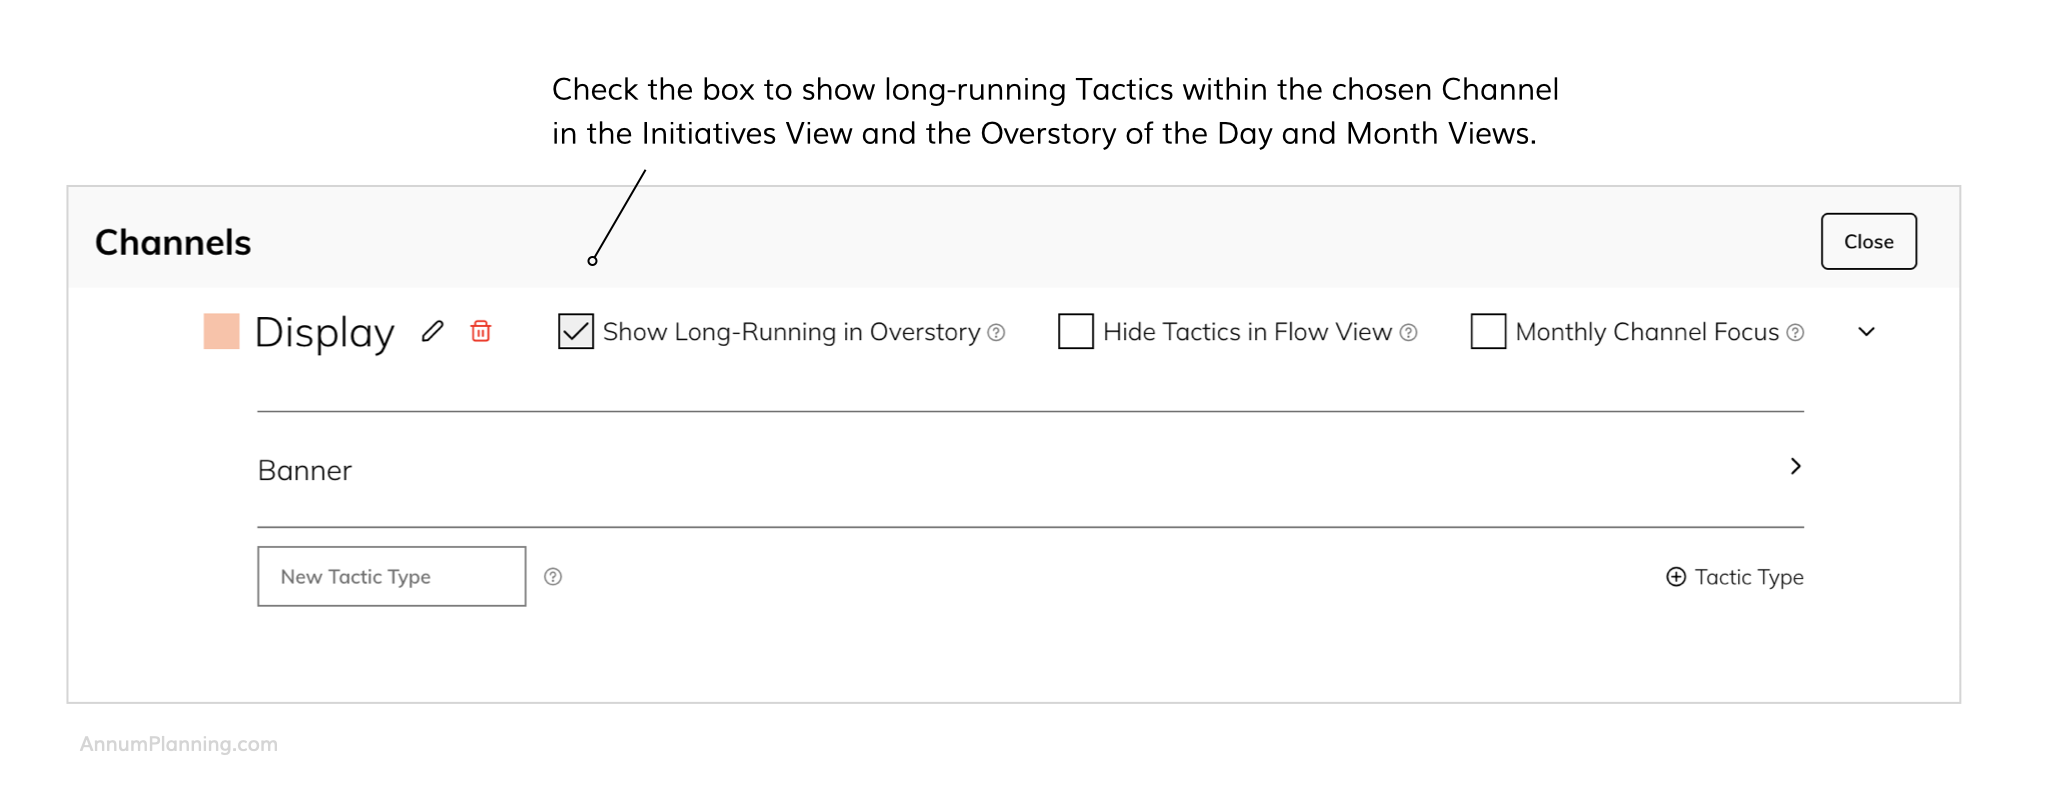This screenshot has width=2048, height=800.
Task: Click the AnnumPlanning.com watermark link
Action: (x=179, y=744)
